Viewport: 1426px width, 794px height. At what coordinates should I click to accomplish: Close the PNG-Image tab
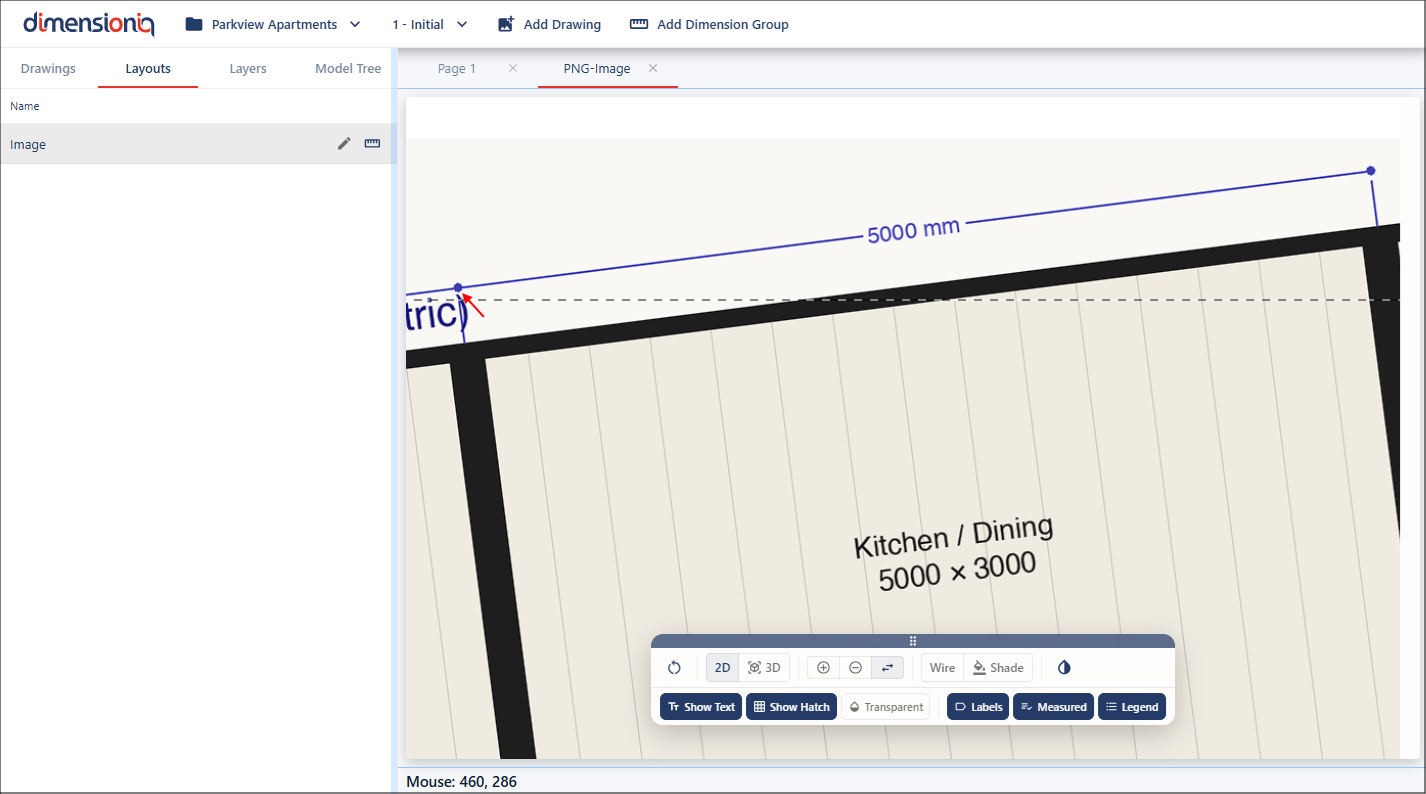click(x=653, y=68)
